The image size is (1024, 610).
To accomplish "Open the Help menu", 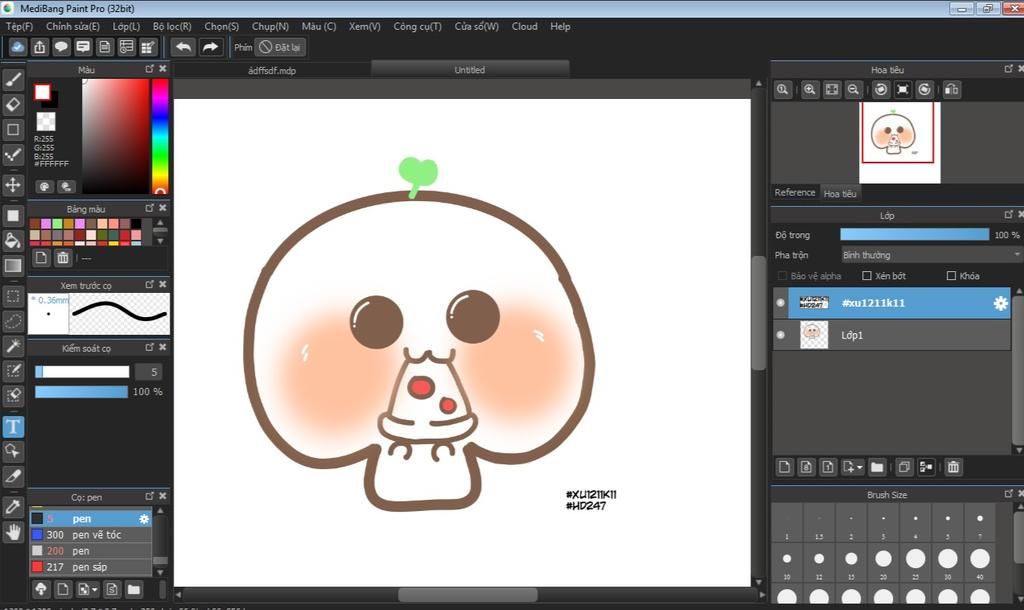I will coord(560,26).
